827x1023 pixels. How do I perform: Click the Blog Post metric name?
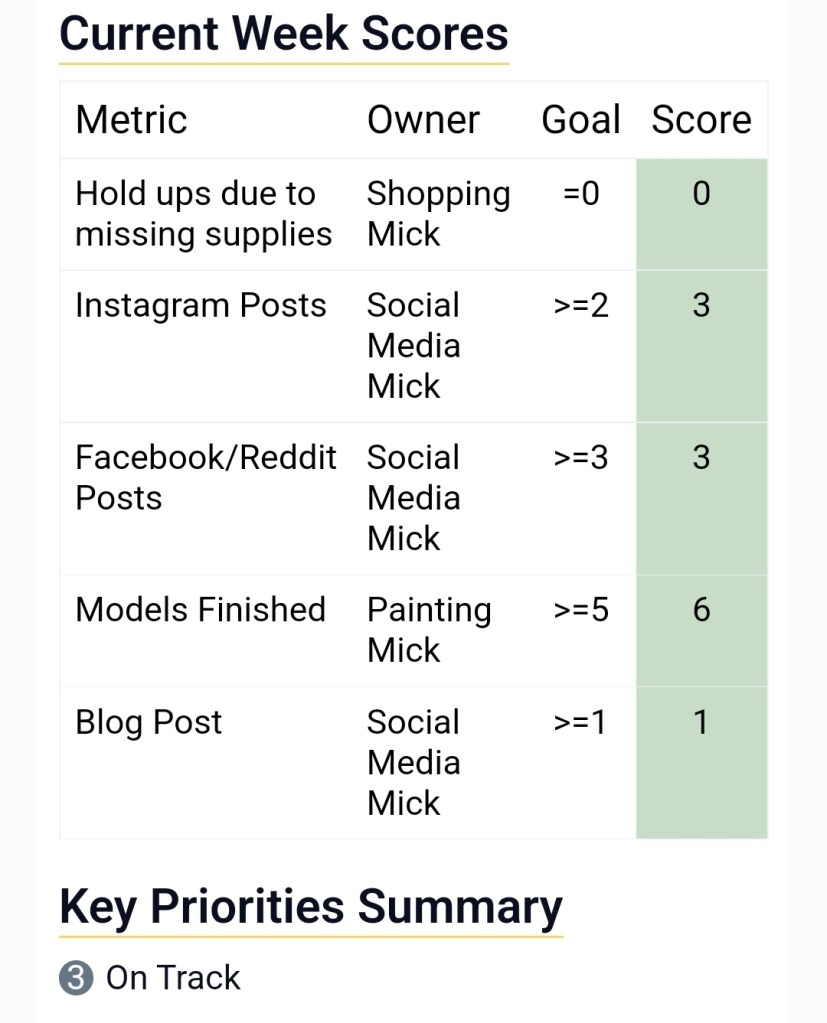coord(148,723)
